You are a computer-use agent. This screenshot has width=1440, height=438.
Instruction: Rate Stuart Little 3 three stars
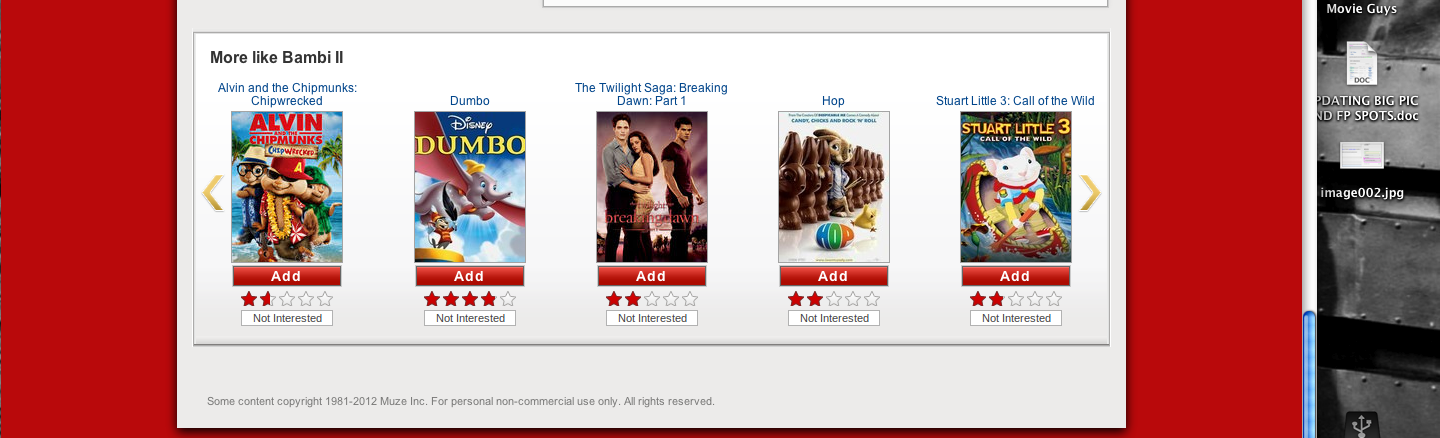pos(1015,299)
